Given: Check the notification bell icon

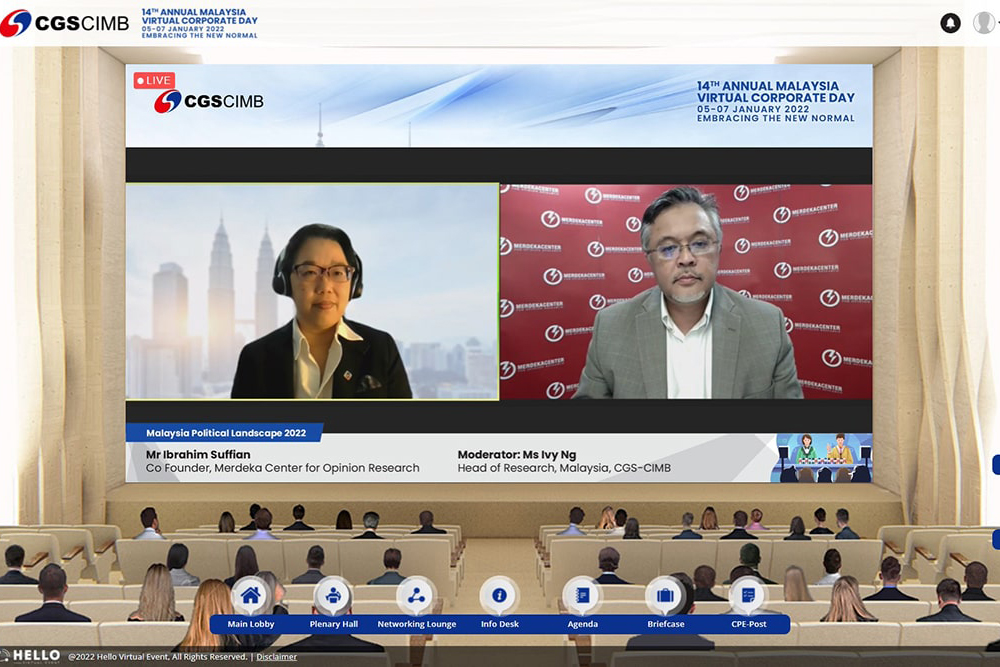Looking at the screenshot, I should [950, 23].
